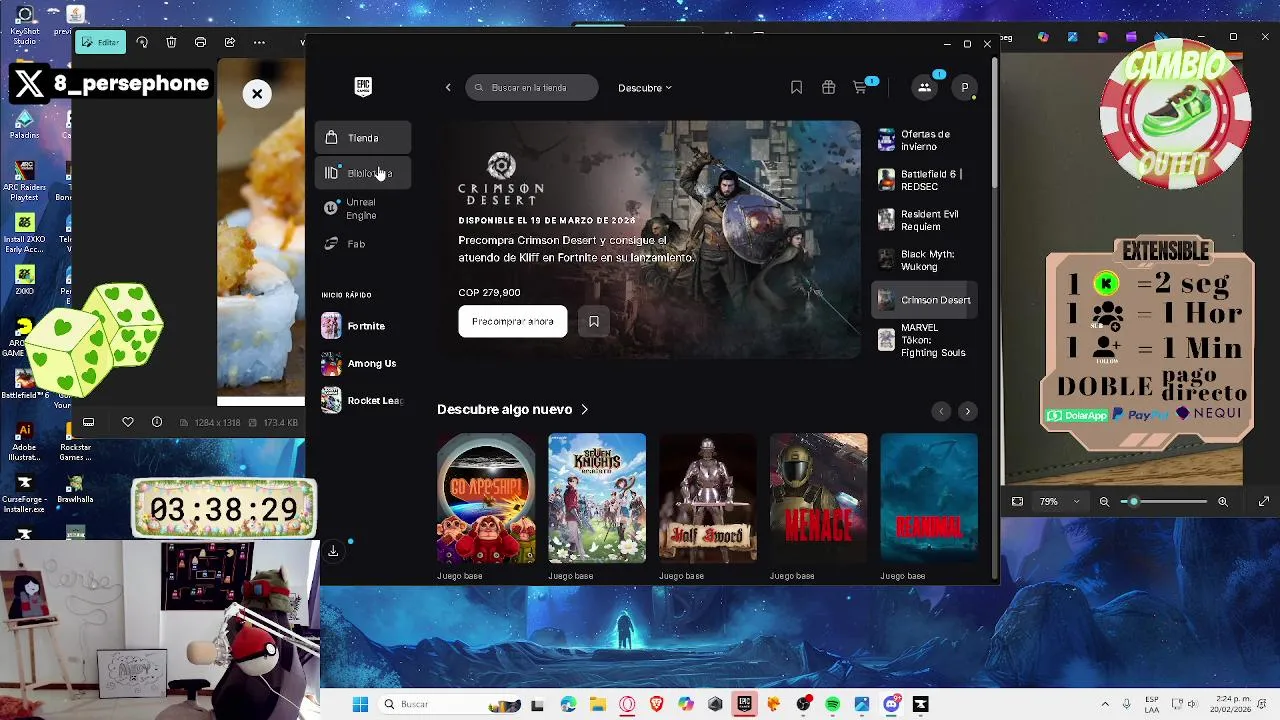
Task: Open Fab in the sidebar
Action: (x=363, y=244)
